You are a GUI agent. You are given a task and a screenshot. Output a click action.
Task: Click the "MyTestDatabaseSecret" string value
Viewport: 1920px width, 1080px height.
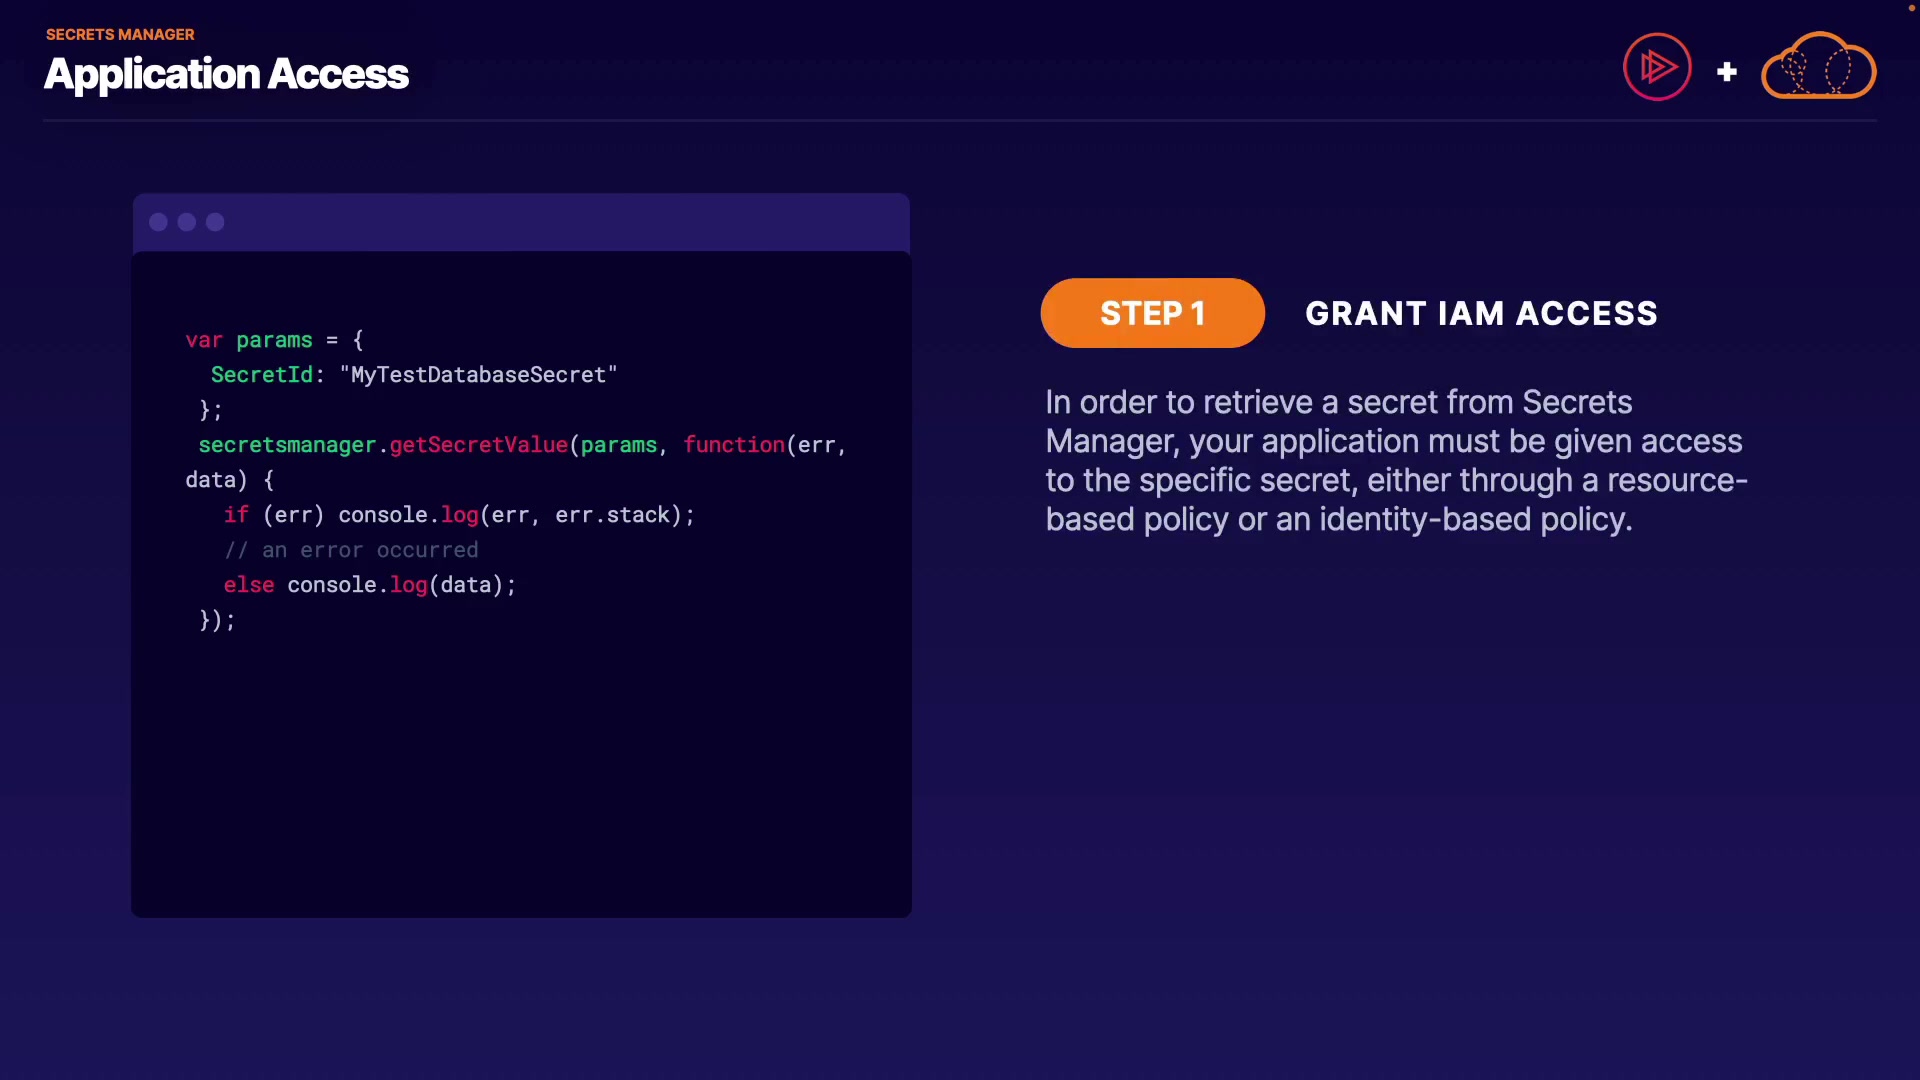click(x=478, y=375)
